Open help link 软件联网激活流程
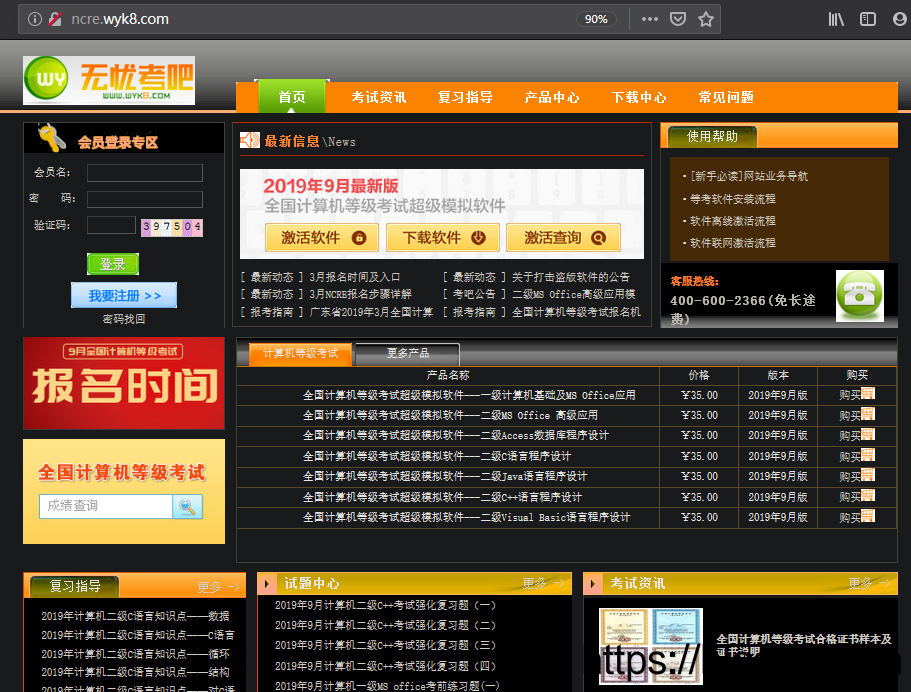This screenshot has width=911, height=692. 733,243
